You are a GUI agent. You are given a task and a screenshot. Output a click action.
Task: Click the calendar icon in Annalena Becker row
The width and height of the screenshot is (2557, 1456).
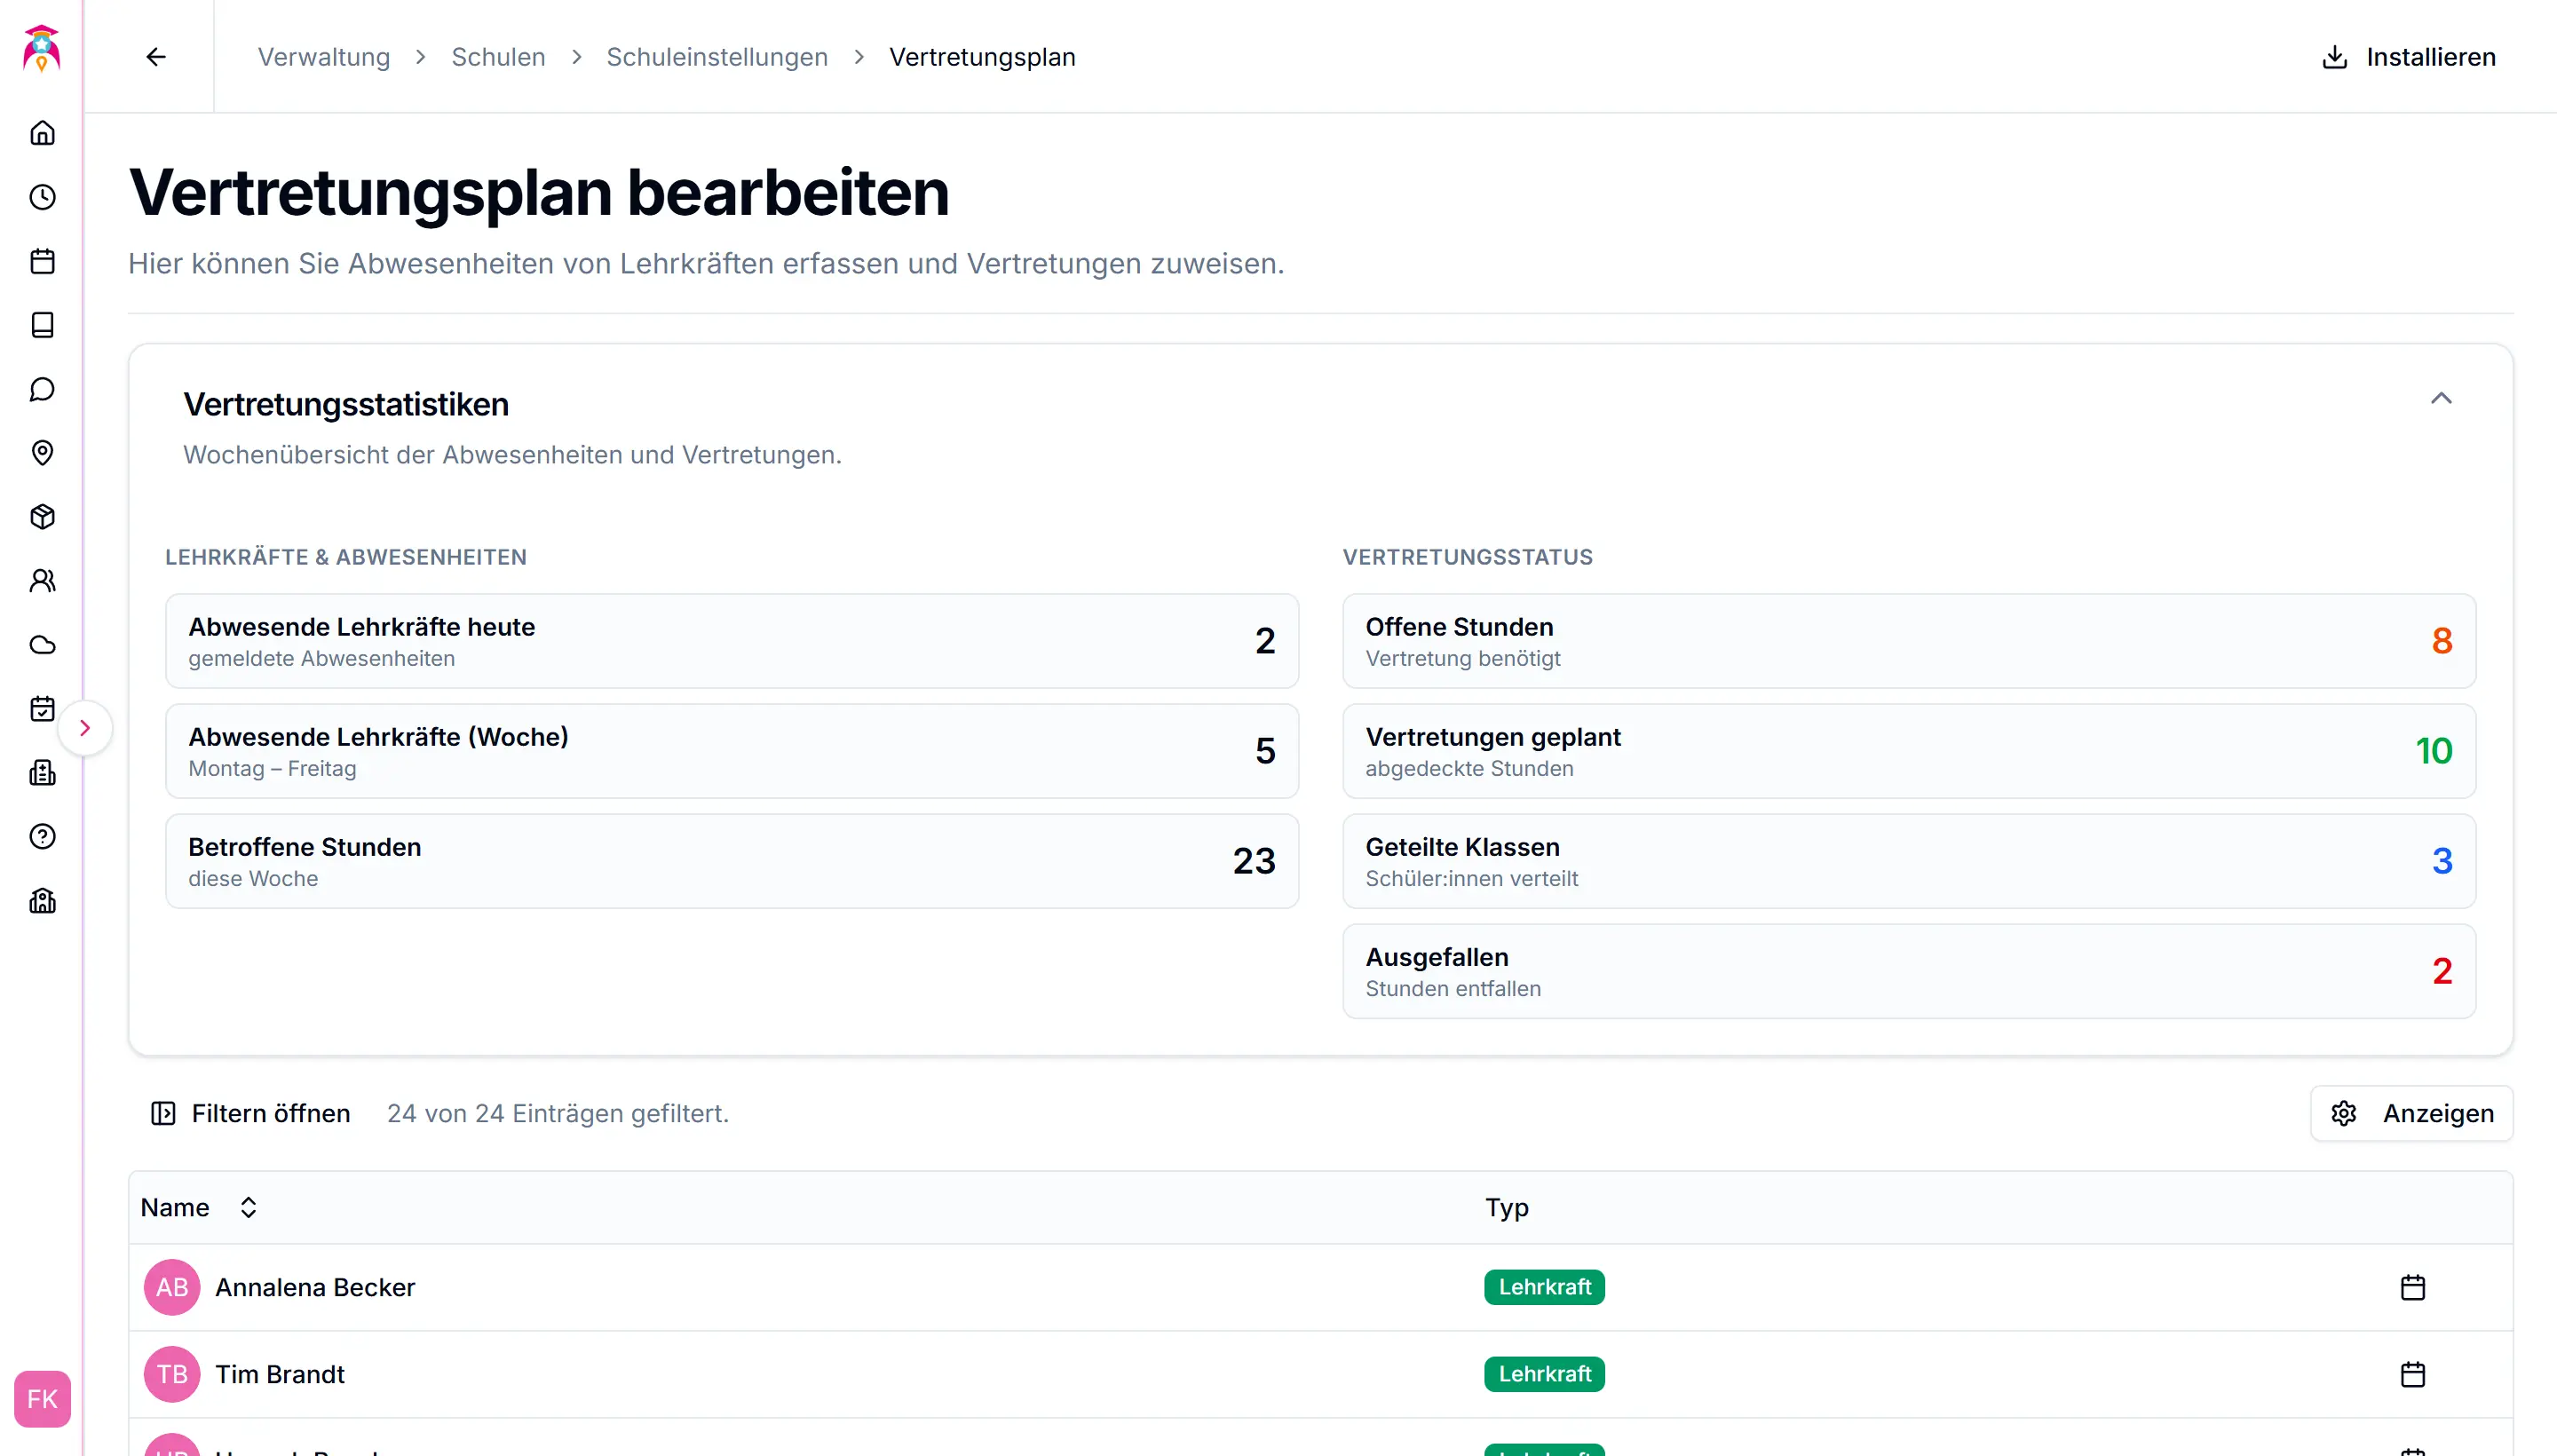[2412, 1287]
